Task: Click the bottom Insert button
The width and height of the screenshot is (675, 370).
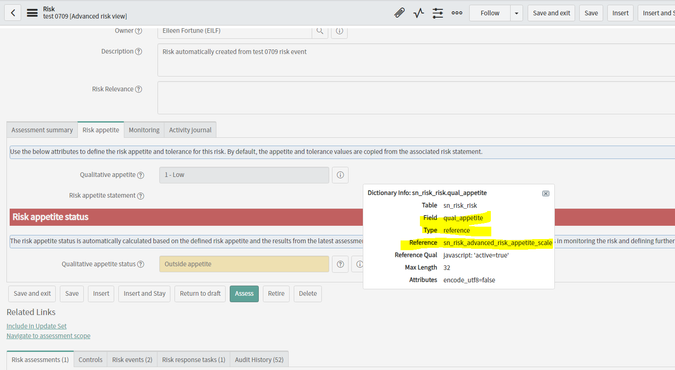Action: coord(101,294)
